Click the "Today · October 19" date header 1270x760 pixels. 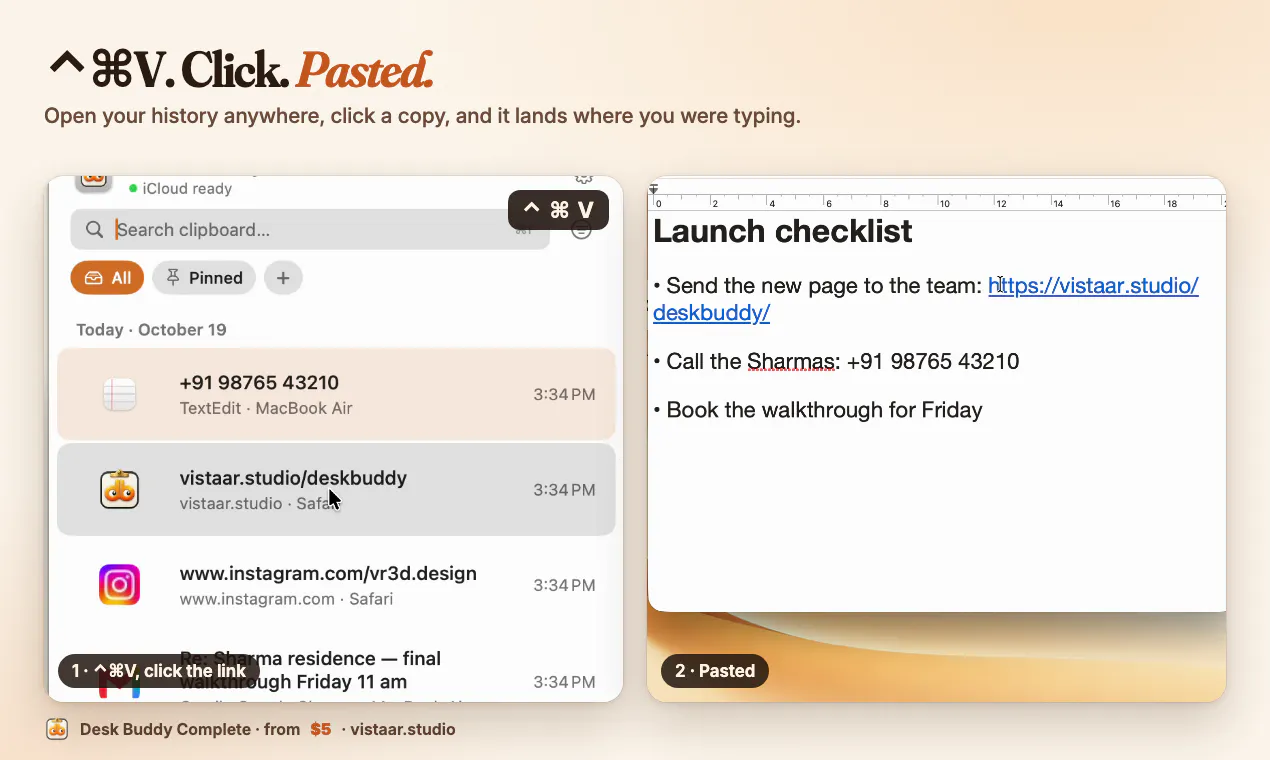click(151, 330)
